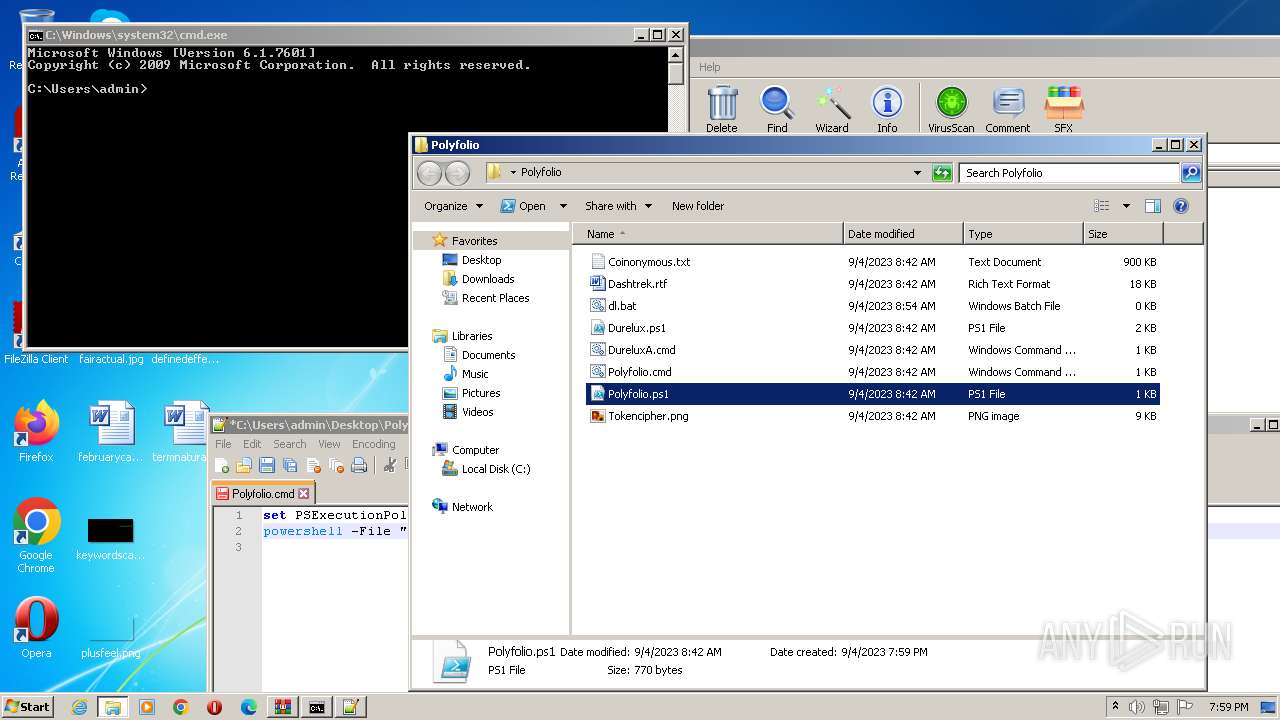Viewport: 1280px width, 720px height.
Task: Open the Edit menu in Notepad++
Action: point(252,444)
